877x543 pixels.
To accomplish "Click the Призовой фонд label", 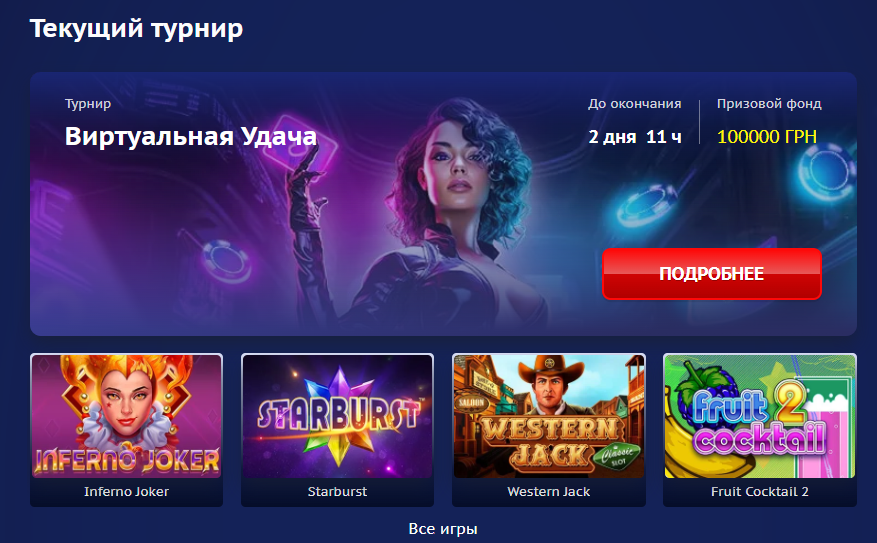I will tap(769, 103).
